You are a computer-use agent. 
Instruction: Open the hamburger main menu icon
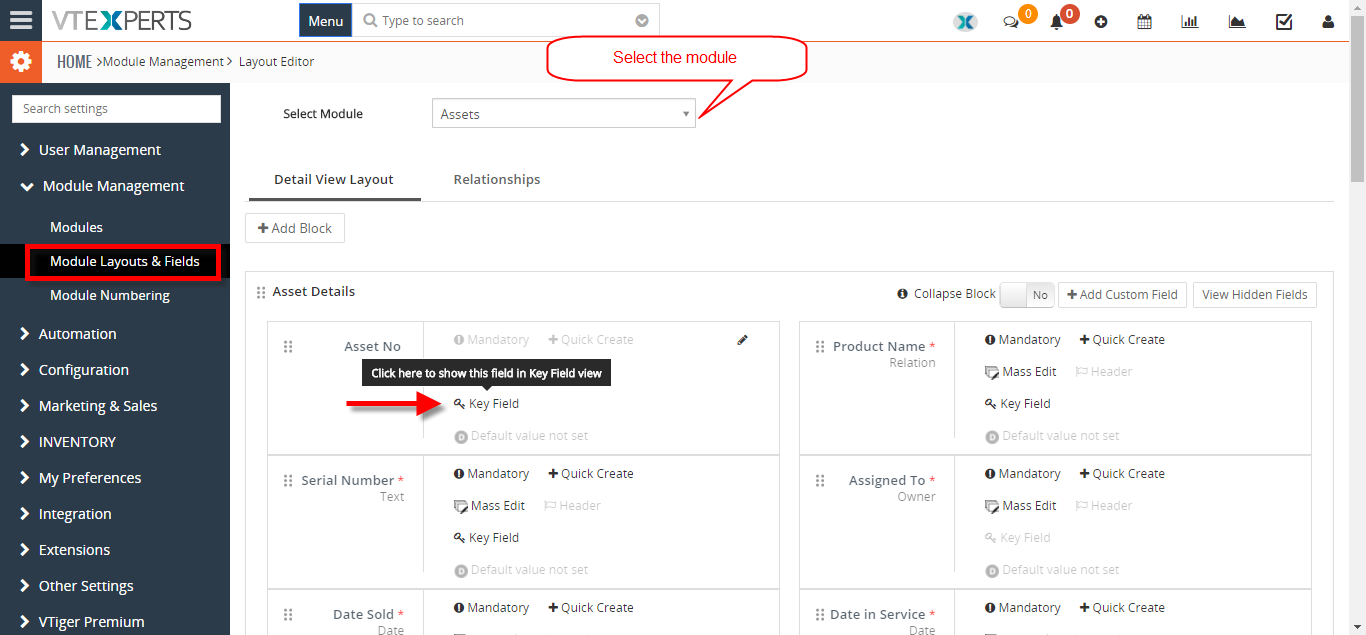point(20,20)
